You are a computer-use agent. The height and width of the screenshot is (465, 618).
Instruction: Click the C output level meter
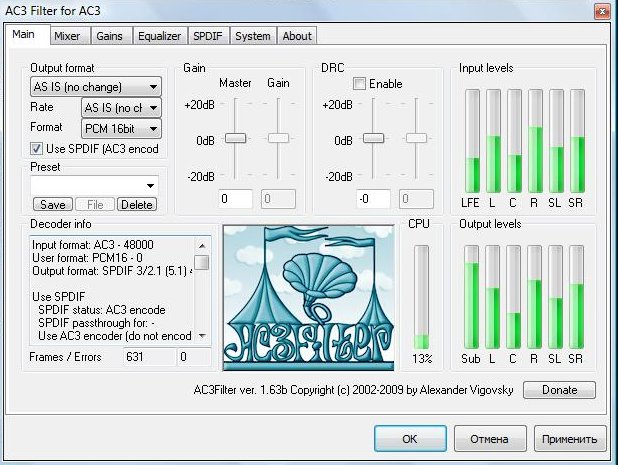[x=514, y=297]
